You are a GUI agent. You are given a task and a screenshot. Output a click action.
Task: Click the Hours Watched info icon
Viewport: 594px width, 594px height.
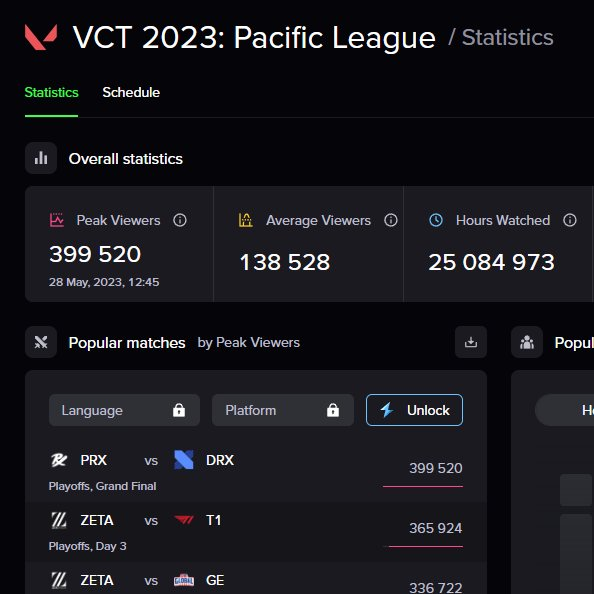(x=569, y=220)
